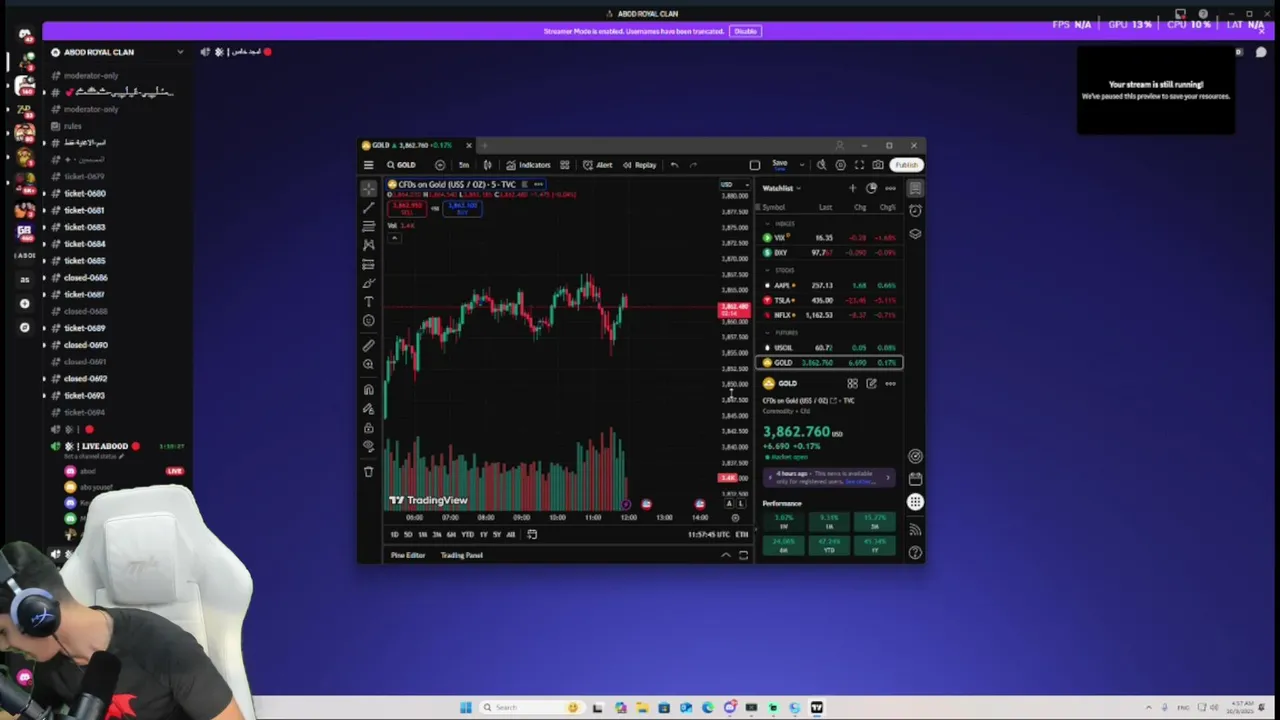1280x720 pixels.
Task: Select NFLX row in watchlist
Action: (x=831, y=315)
